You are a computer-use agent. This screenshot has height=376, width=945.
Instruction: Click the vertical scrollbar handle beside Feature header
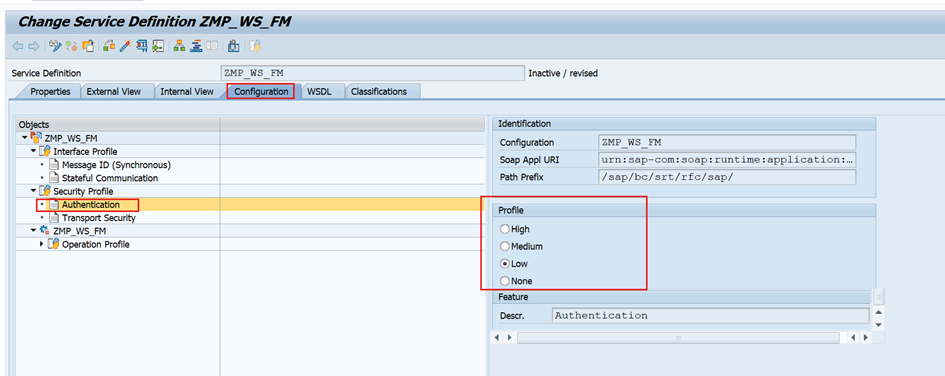[879, 296]
